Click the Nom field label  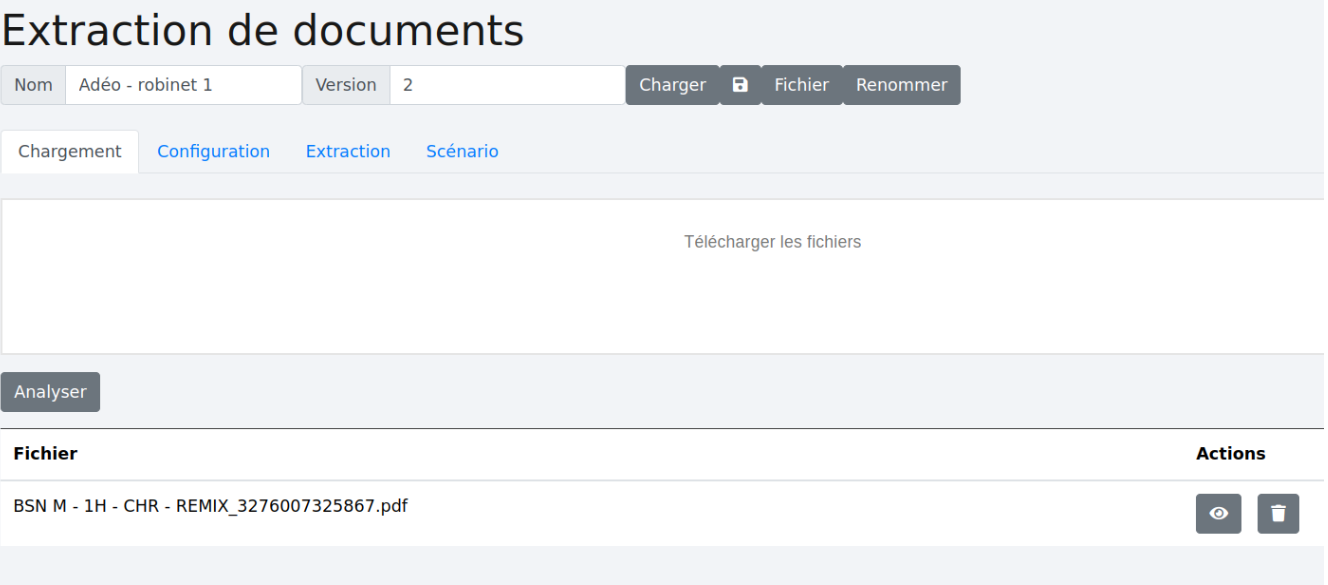pos(33,85)
